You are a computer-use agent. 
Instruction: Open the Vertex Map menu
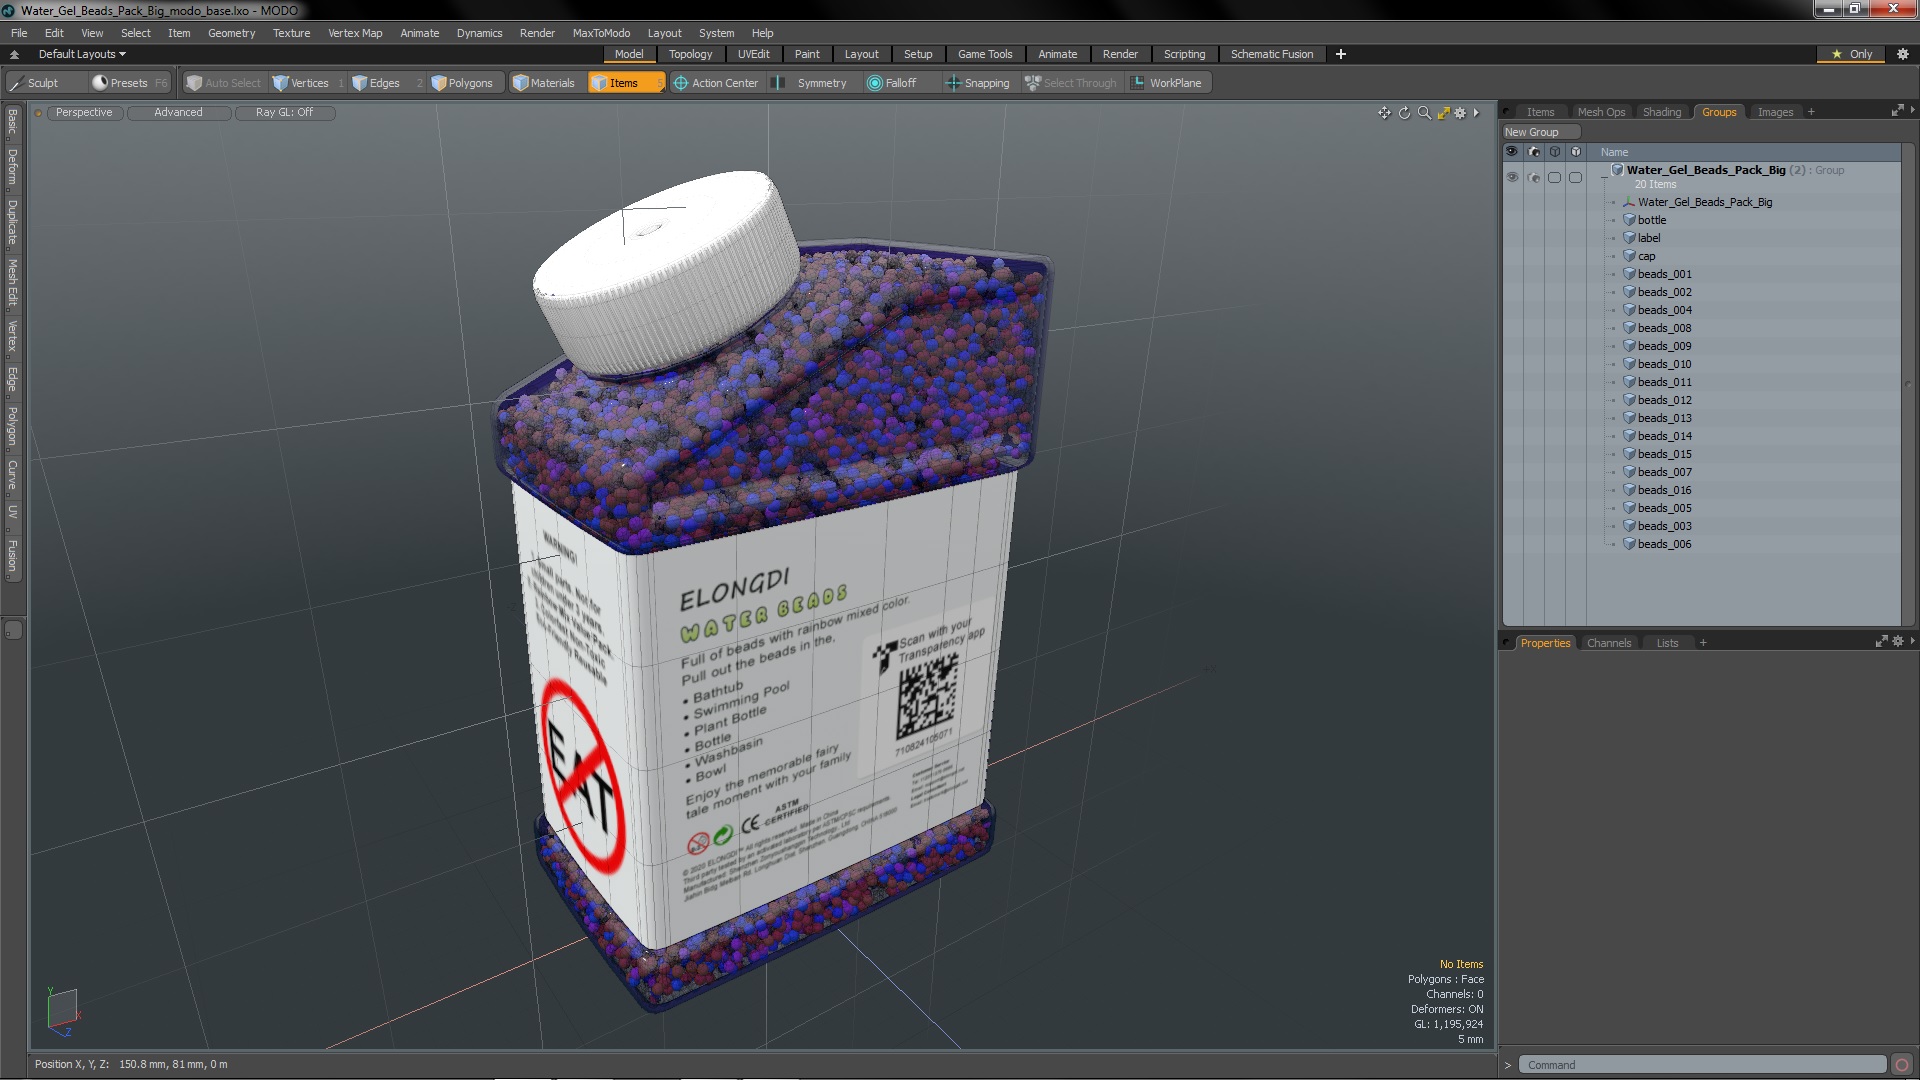click(x=355, y=33)
